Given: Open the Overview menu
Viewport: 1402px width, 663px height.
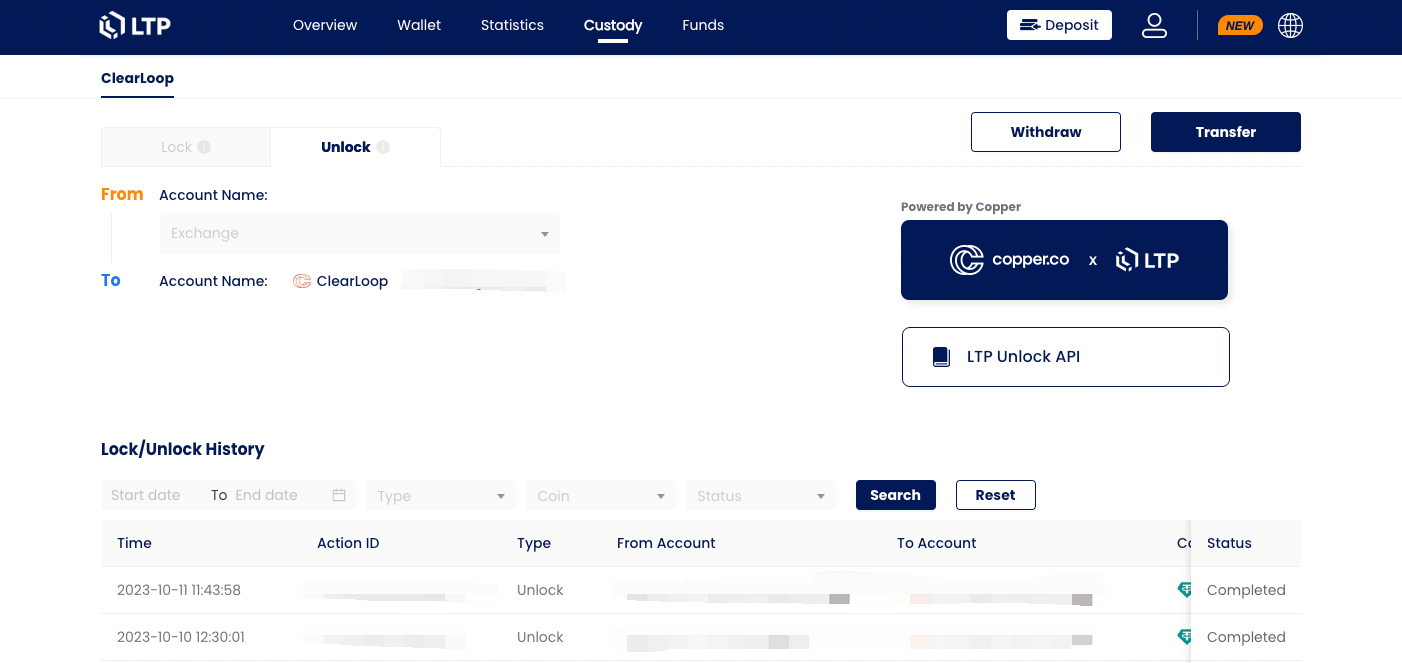Looking at the screenshot, I should click(x=325, y=25).
